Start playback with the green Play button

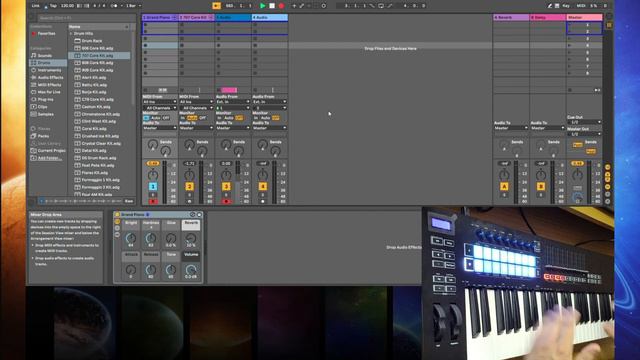pos(262,6)
